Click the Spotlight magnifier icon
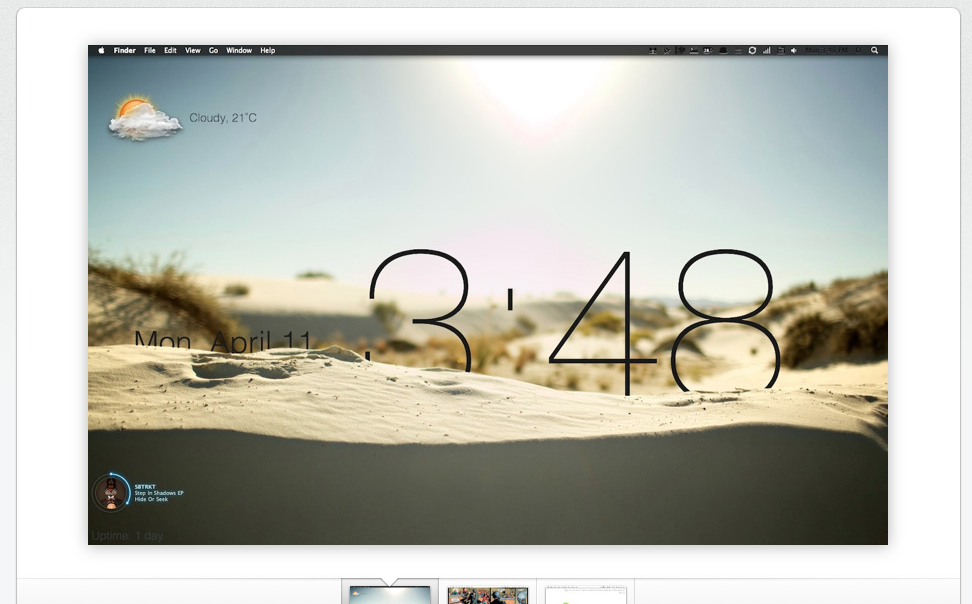Screen dimensions: 972x604 coord(875,50)
